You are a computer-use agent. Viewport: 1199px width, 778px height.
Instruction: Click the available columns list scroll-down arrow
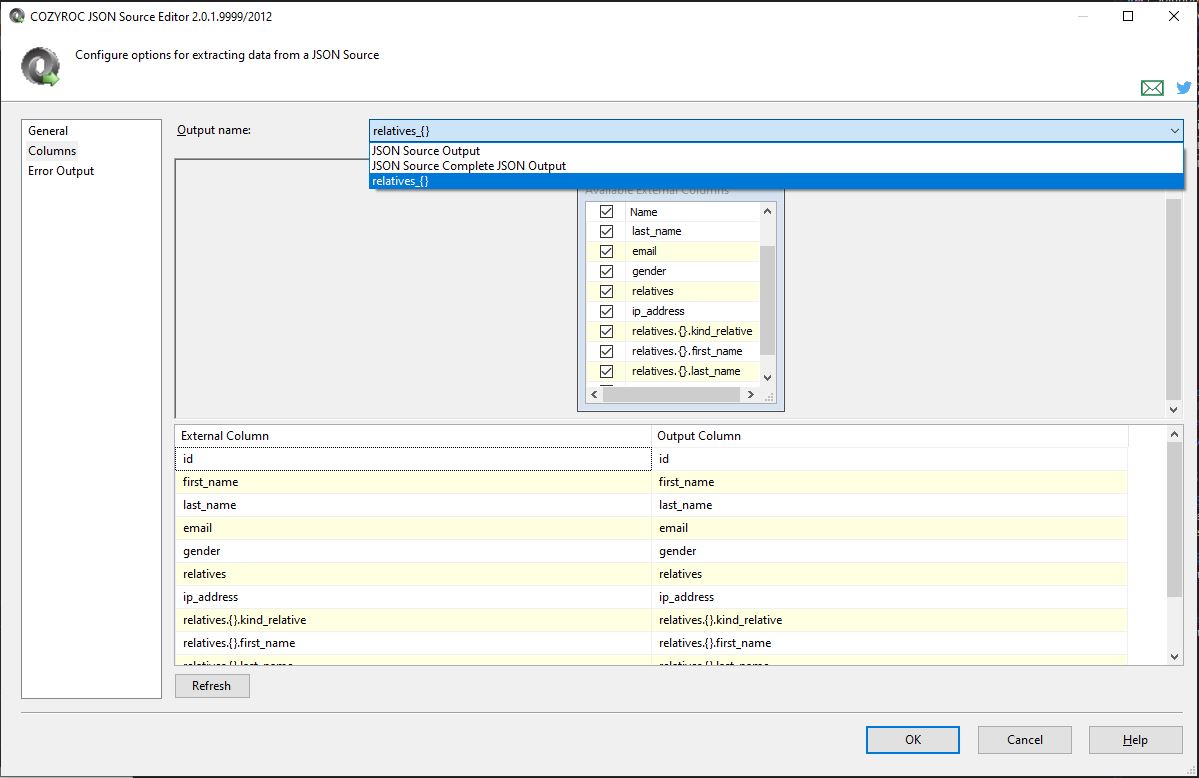click(x=768, y=377)
